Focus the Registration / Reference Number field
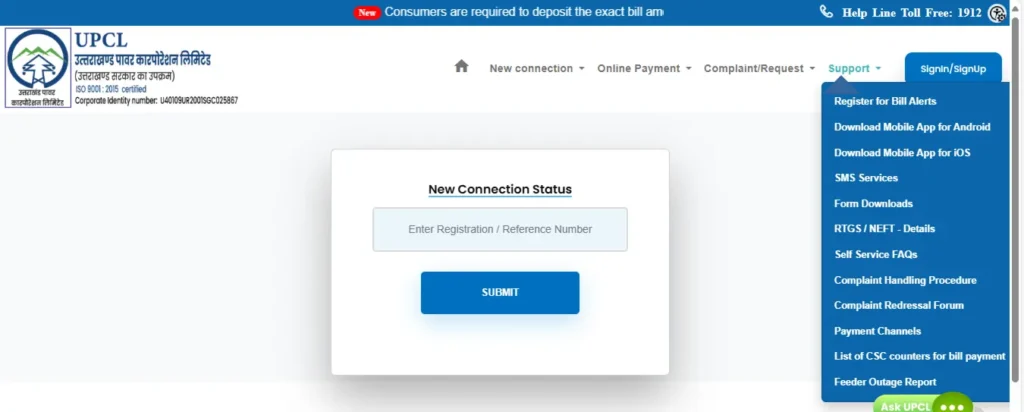This screenshot has height=412, width=1024. [x=500, y=229]
